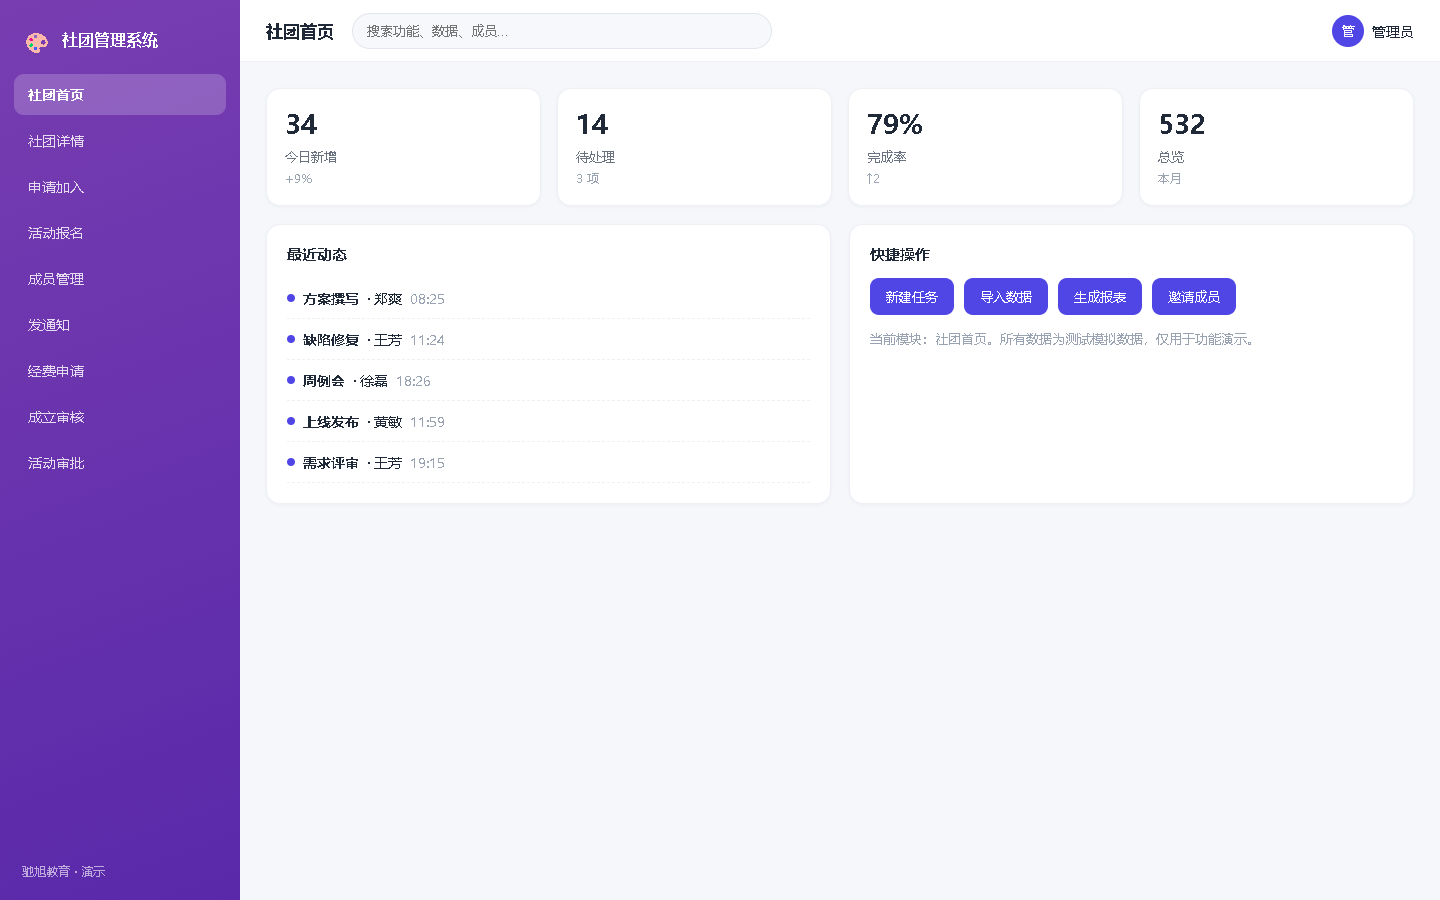Navigate to 发通知 in sidebar
Screen dimensions: 1440x900
[120, 325]
